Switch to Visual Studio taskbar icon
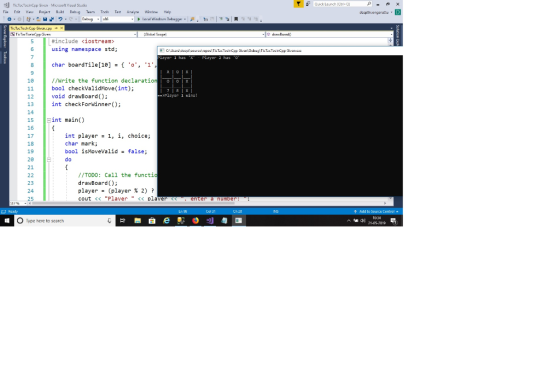560x373 pixels. 210,221
